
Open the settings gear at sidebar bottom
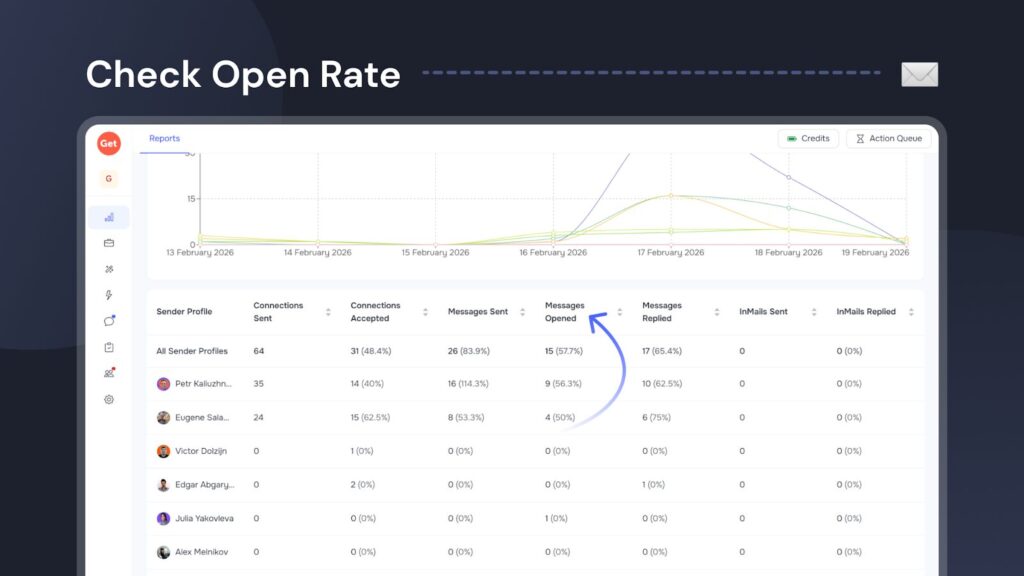pos(109,399)
